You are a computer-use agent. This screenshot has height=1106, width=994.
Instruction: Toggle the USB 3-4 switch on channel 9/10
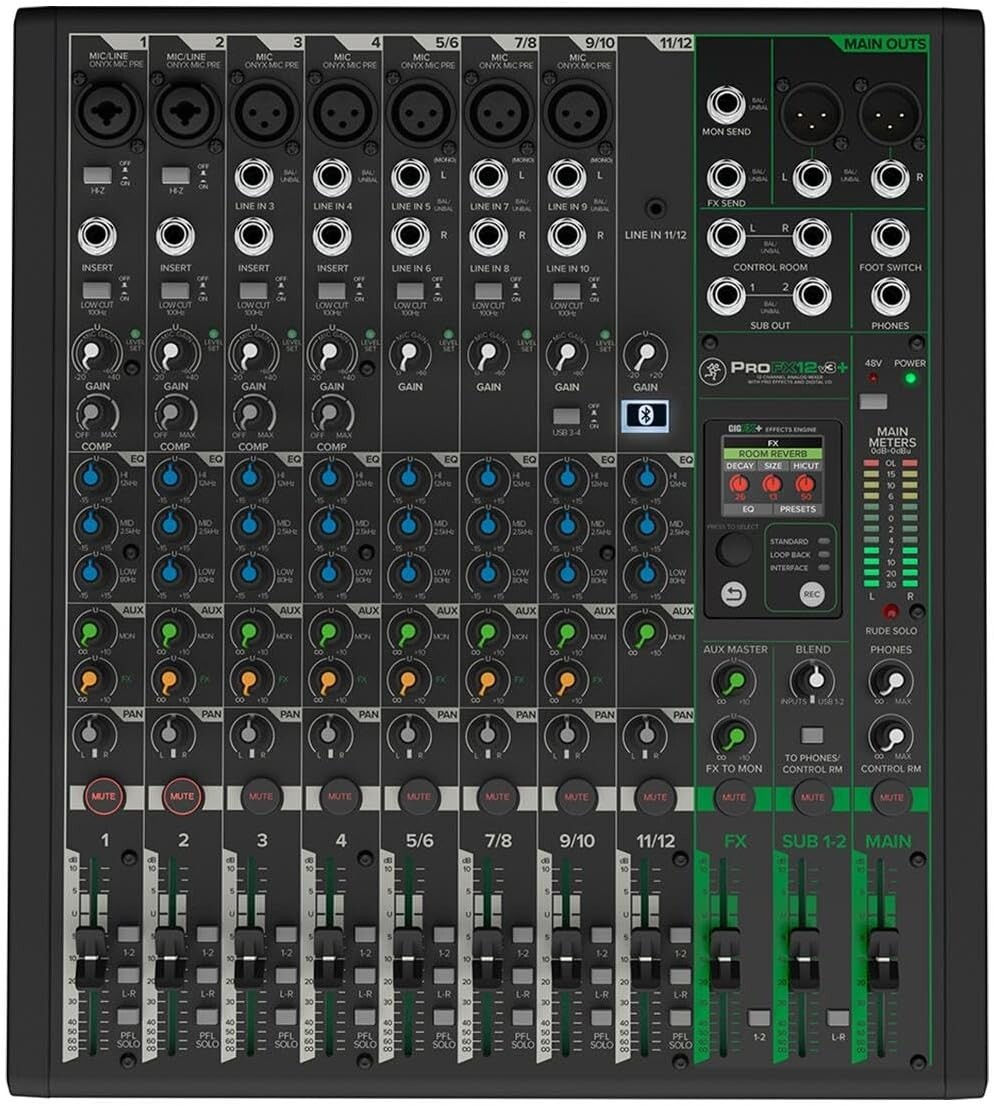(x=566, y=416)
